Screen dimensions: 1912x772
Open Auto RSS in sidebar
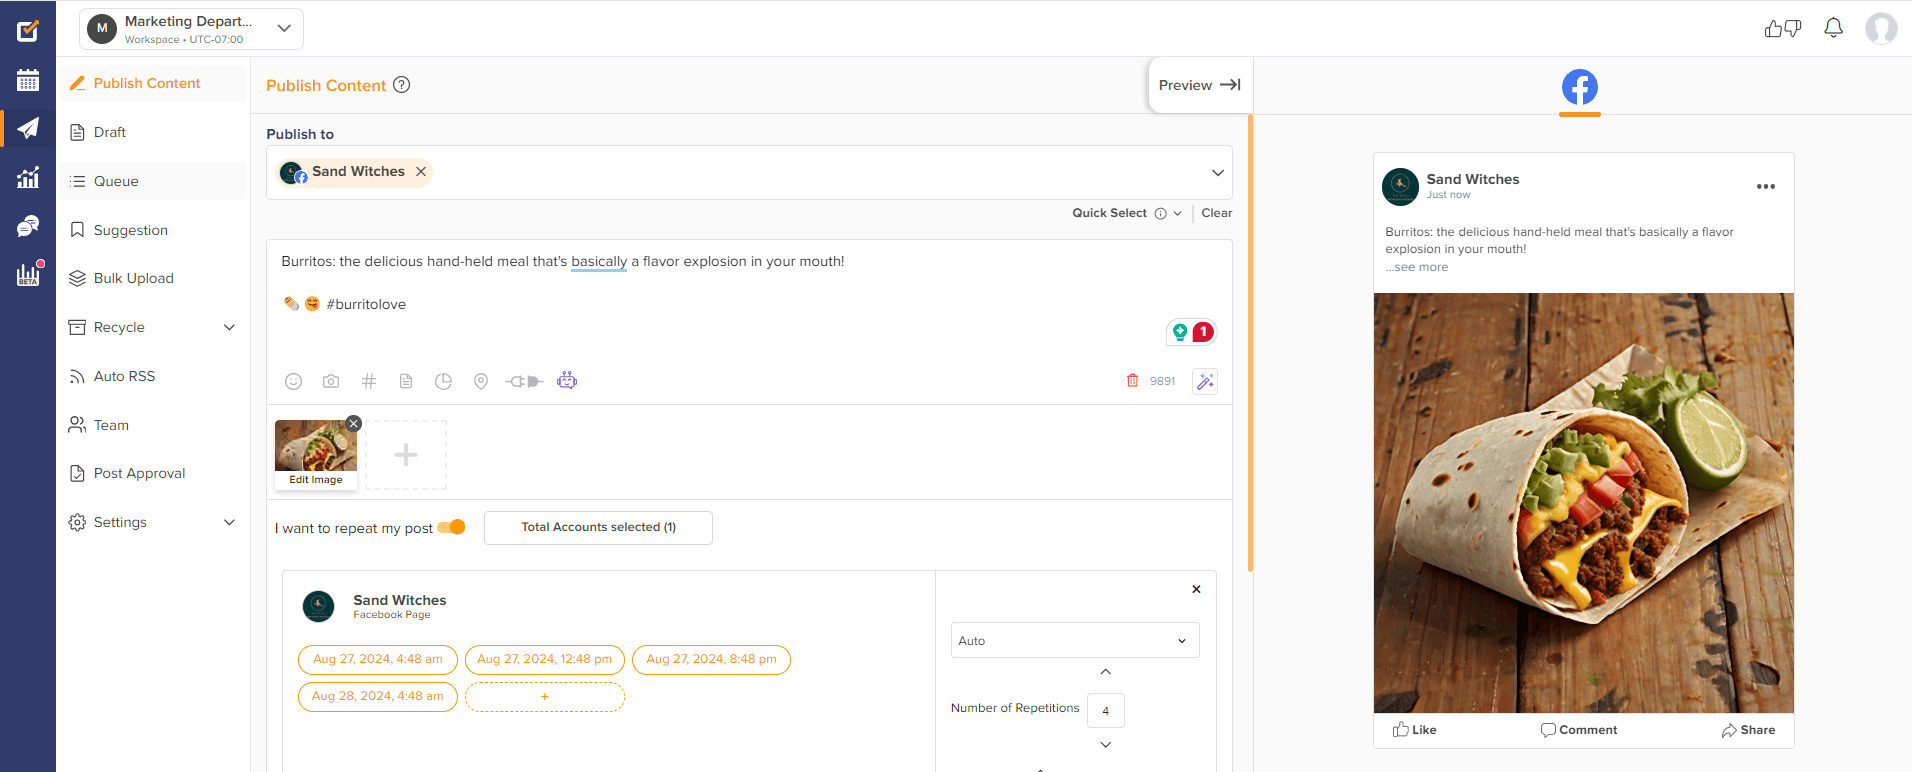[x=152, y=376]
